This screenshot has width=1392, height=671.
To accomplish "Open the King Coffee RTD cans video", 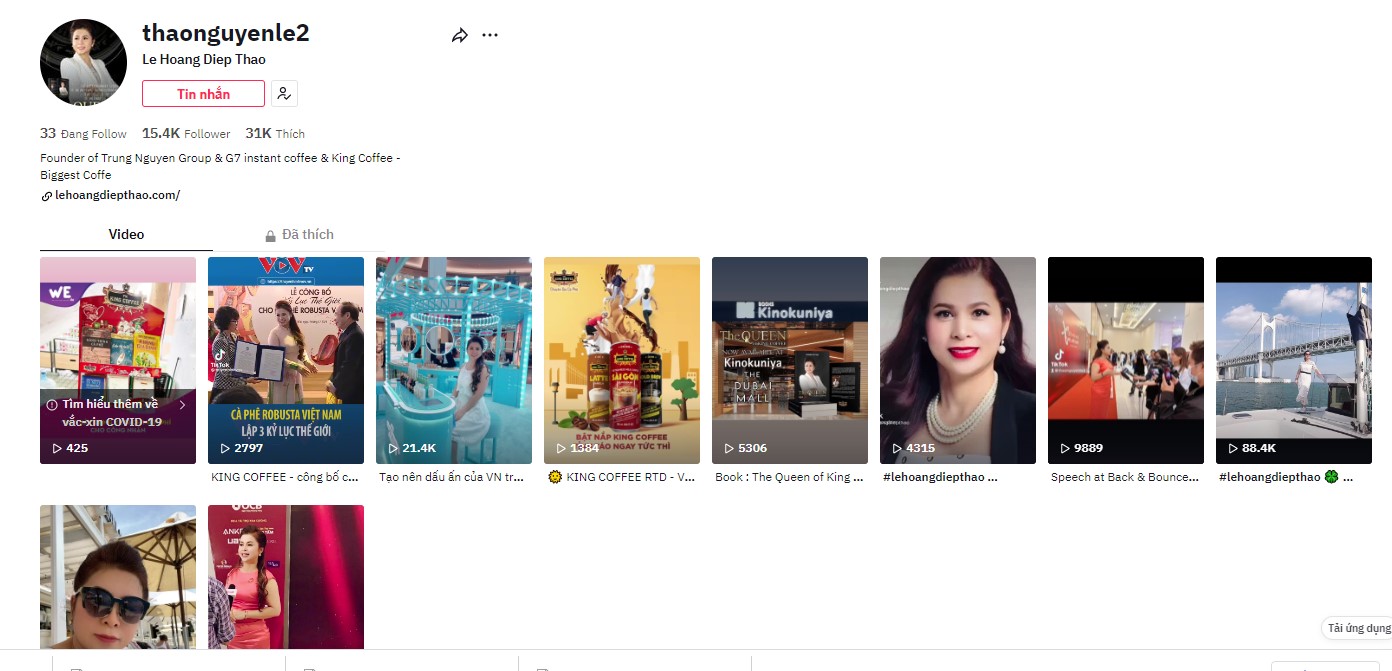I will pos(621,360).
